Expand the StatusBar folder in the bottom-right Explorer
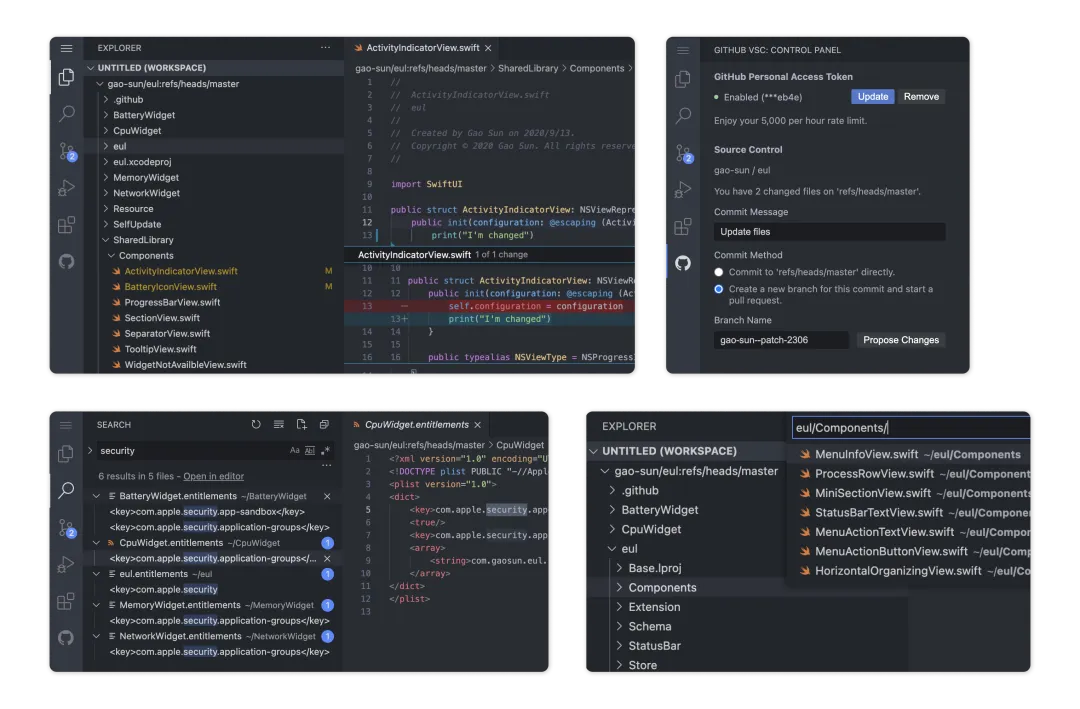Image resolution: width=1080 pixels, height=709 pixels. tap(619, 646)
